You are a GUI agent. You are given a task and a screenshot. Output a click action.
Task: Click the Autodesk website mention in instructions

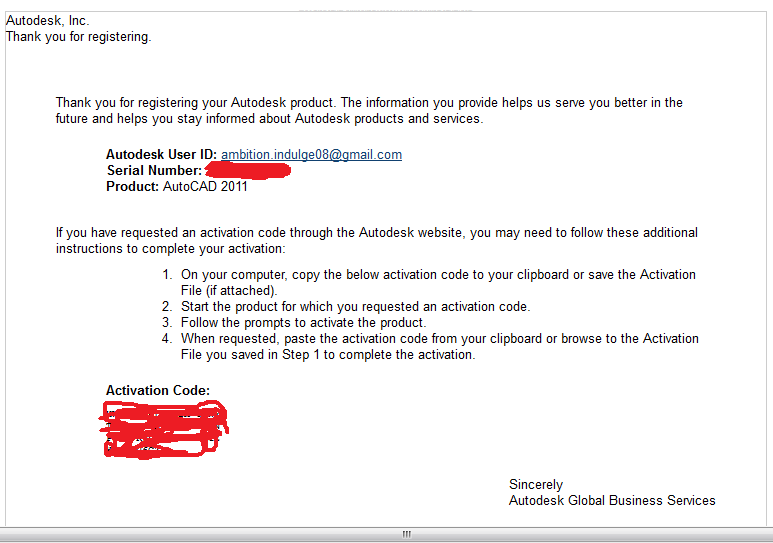[410, 233]
